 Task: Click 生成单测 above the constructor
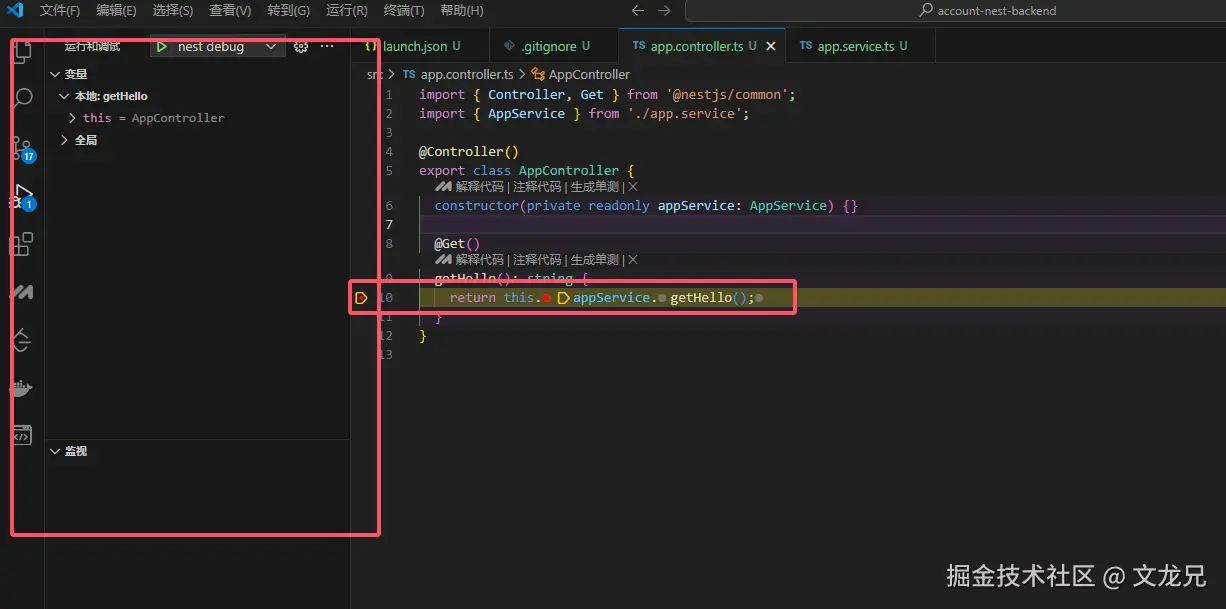point(595,187)
